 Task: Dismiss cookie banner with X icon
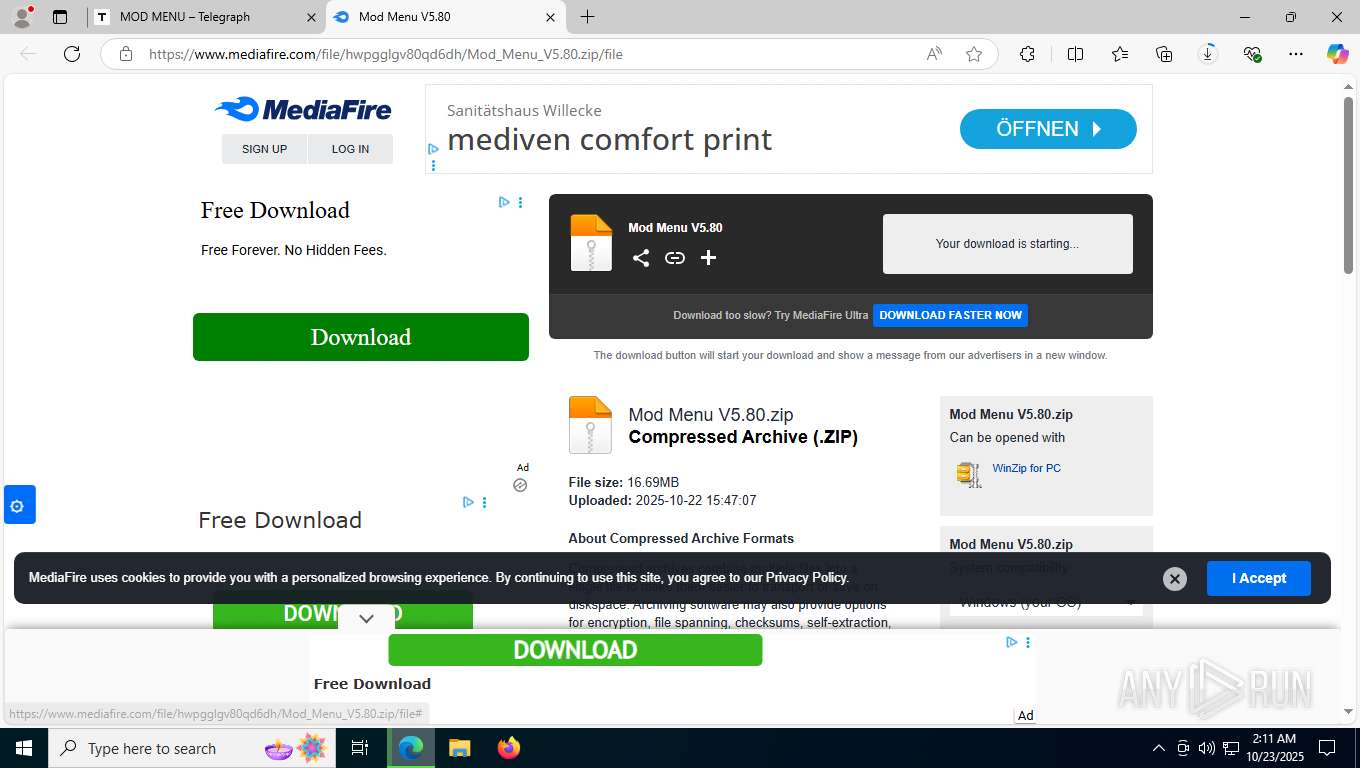coord(1175,578)
